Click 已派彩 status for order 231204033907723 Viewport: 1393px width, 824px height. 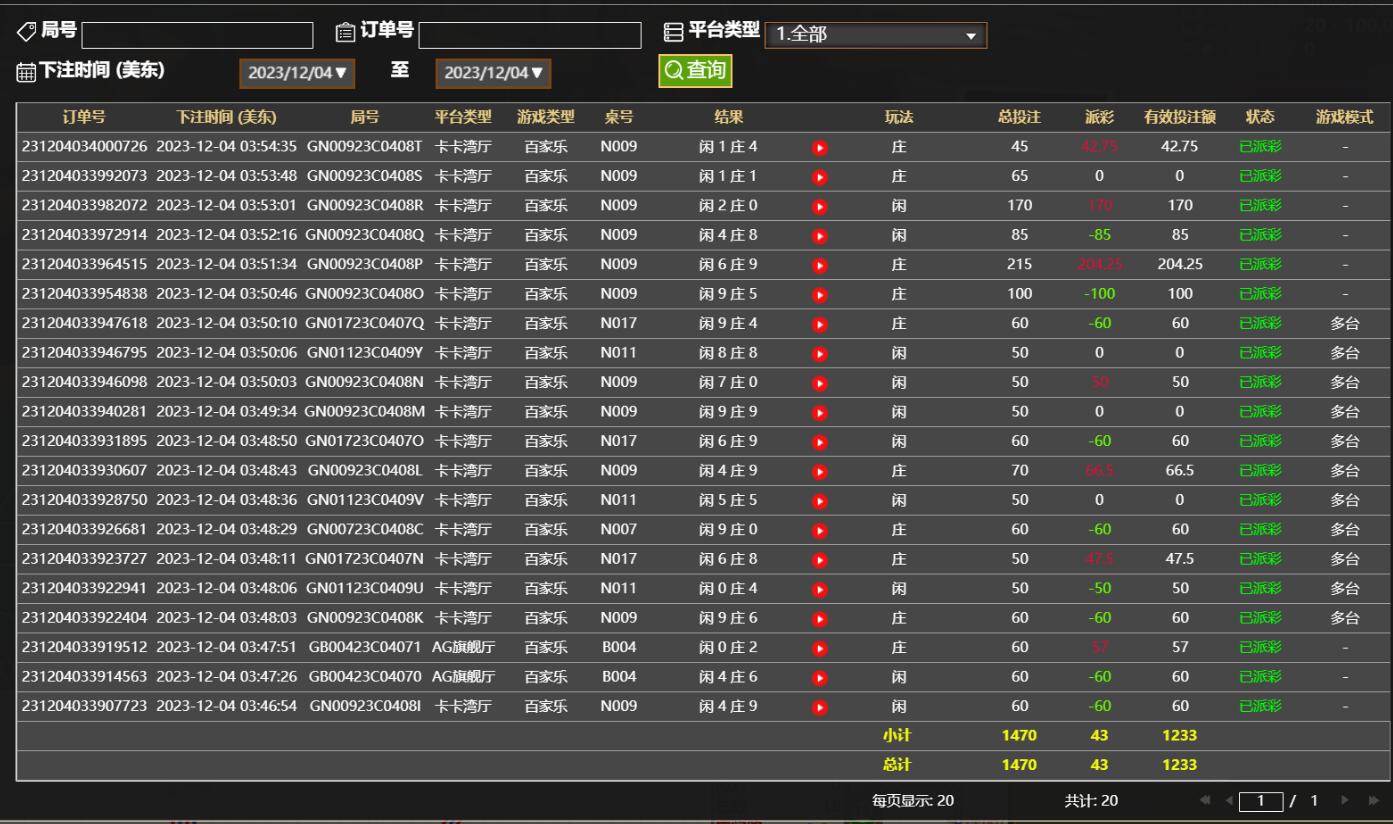pyautogui.click(x=1260, y=706)
